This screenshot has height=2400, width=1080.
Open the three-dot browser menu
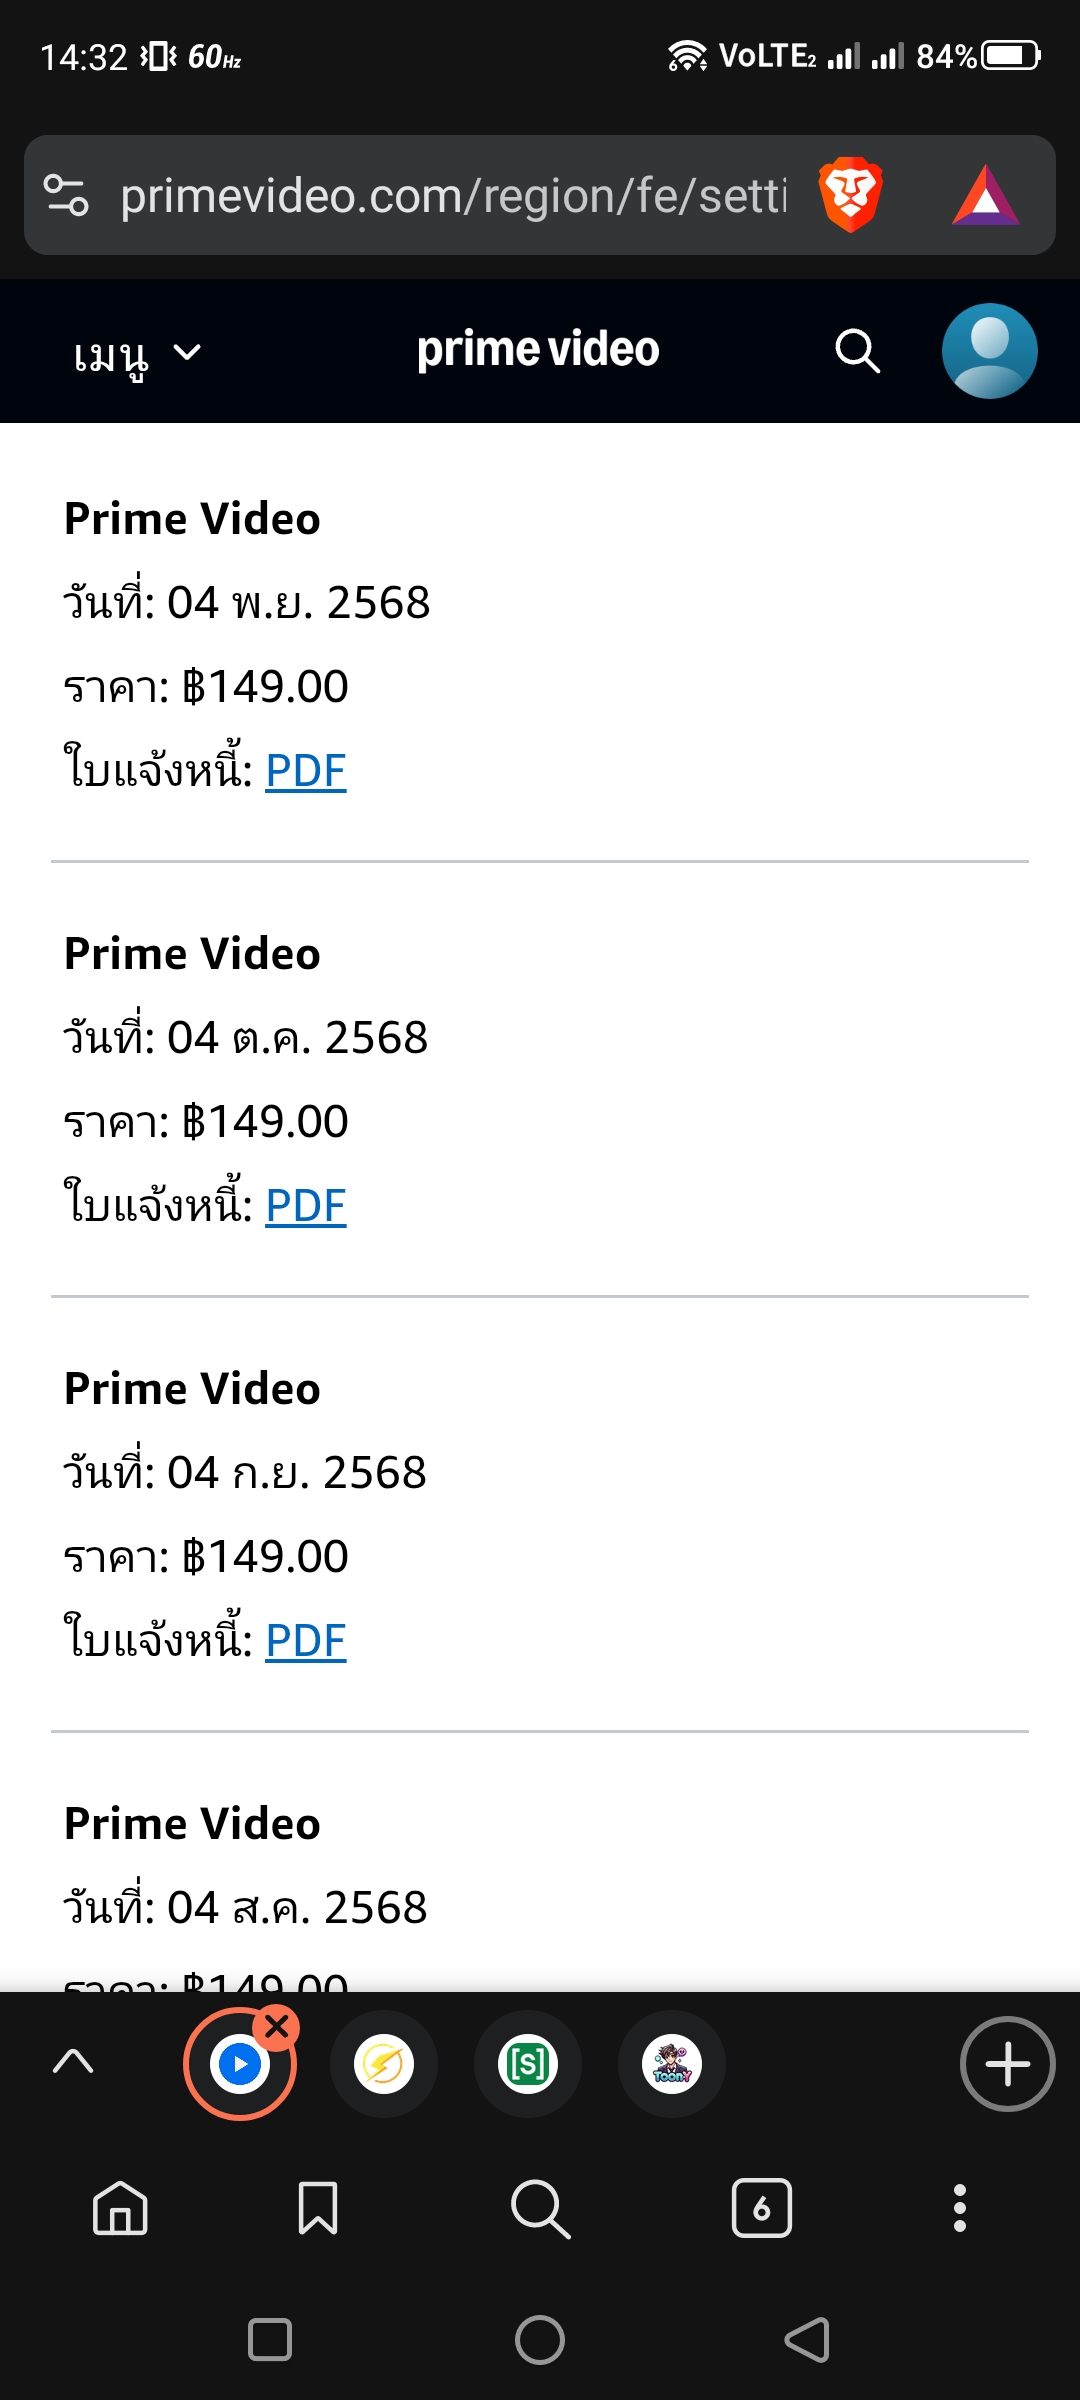click(x=960, y=2208)
